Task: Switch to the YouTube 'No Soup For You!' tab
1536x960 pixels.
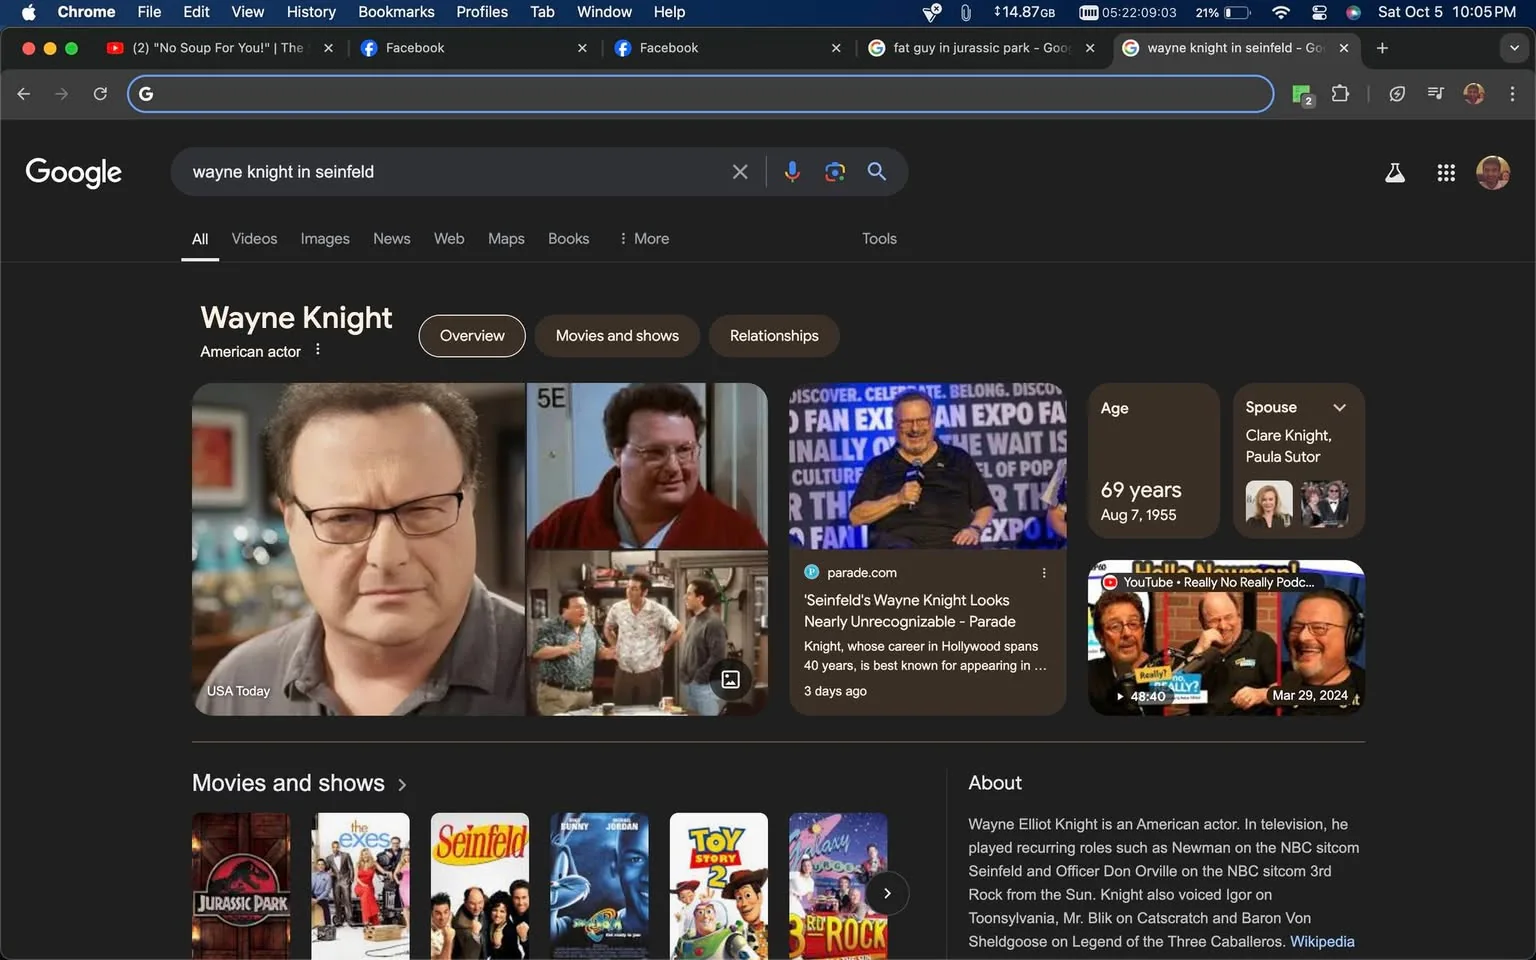Action: (218, 48)
